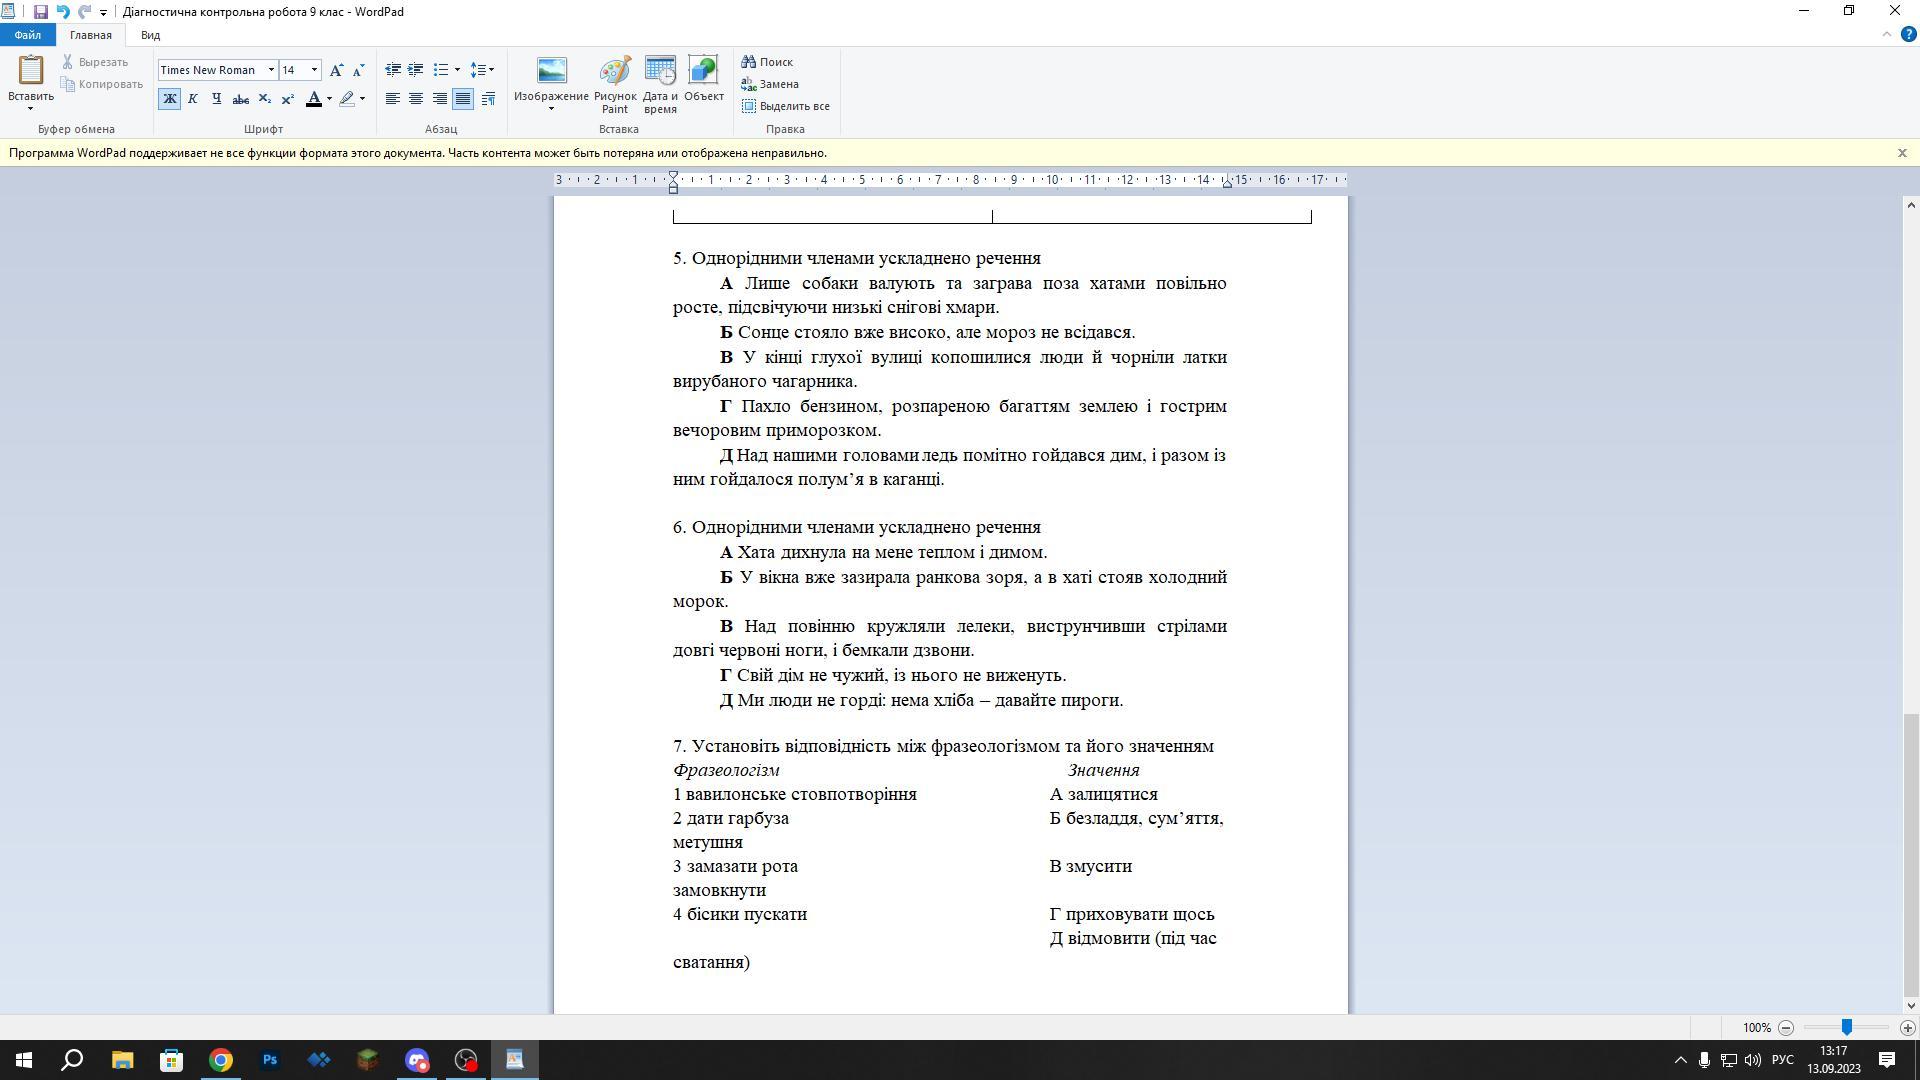
Task: Open the Times New Roman font dropdown
Action: pyautogui.click(x=271, y=70)
